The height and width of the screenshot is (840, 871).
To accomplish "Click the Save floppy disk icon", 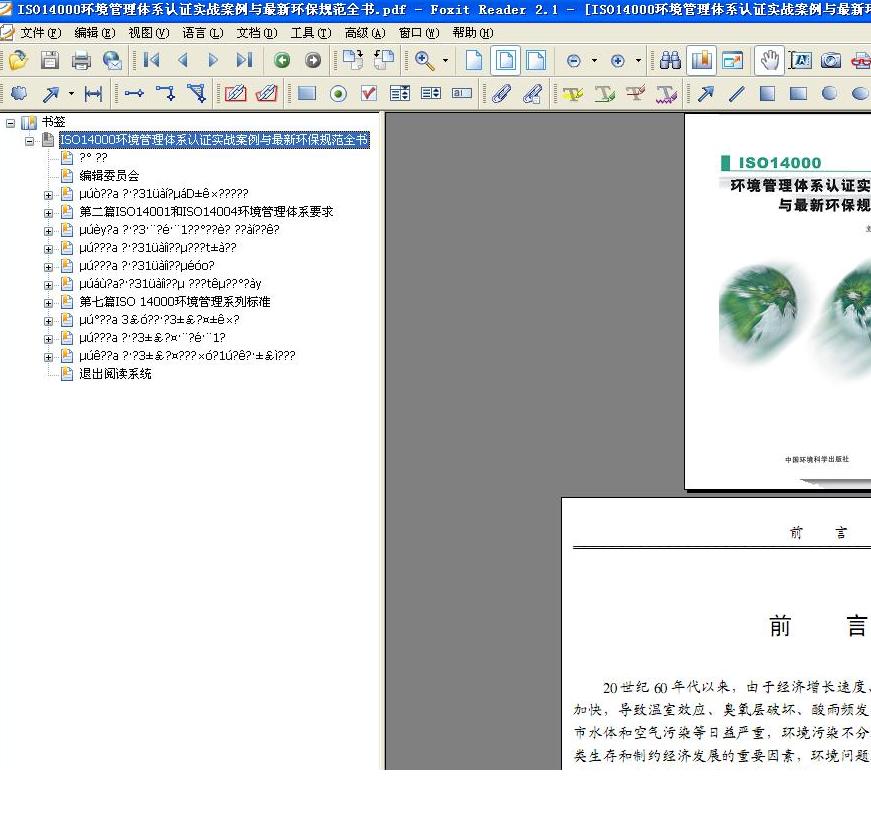I will (50, 60).
